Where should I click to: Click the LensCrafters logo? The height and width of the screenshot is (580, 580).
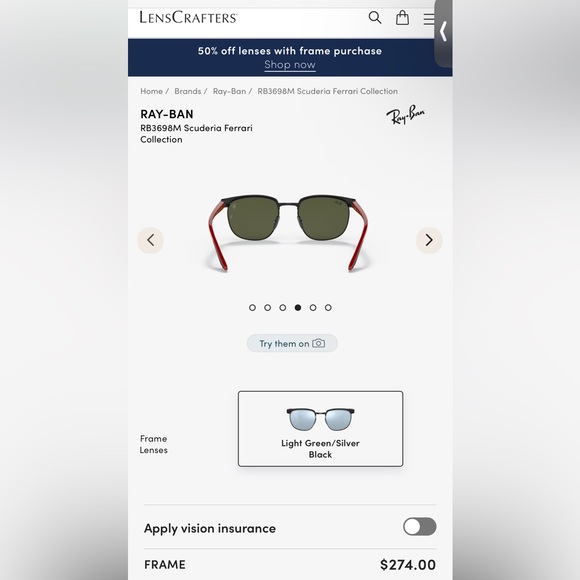188,17
